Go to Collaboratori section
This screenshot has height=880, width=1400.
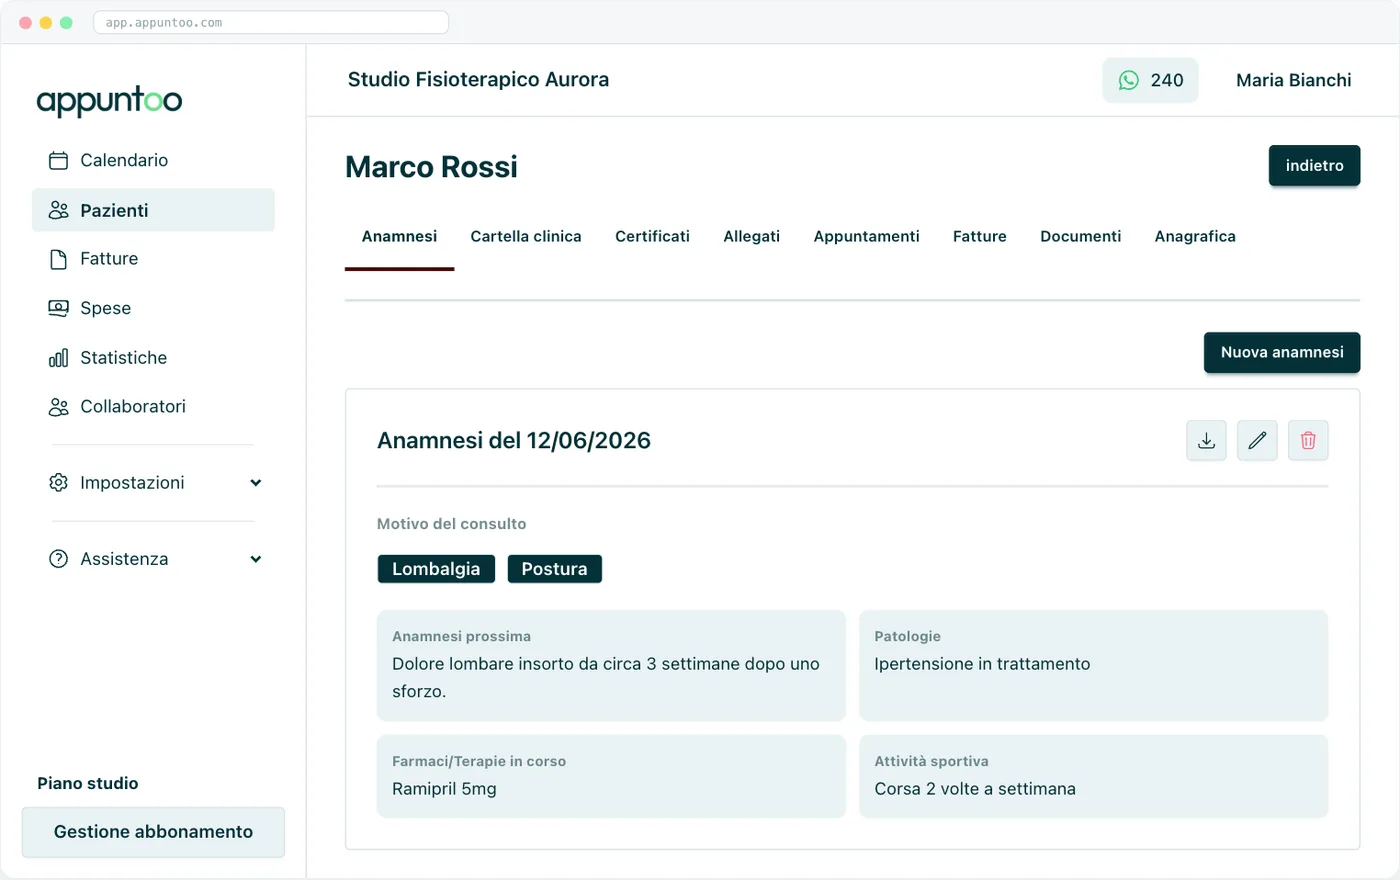coord(153,407)
